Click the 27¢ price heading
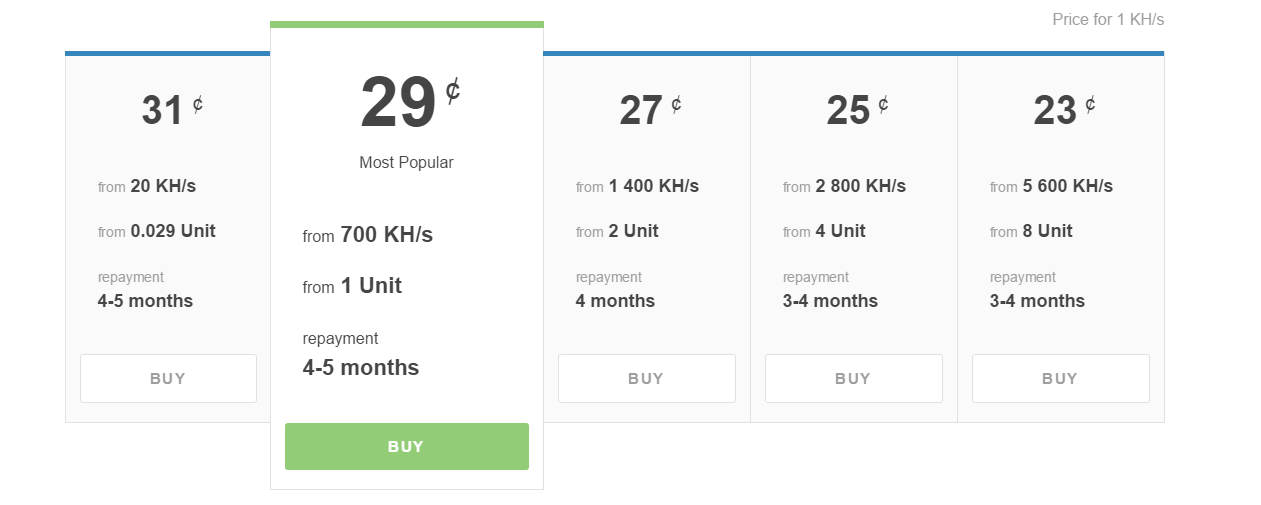 pyautogui.click(x=646, y=110)
